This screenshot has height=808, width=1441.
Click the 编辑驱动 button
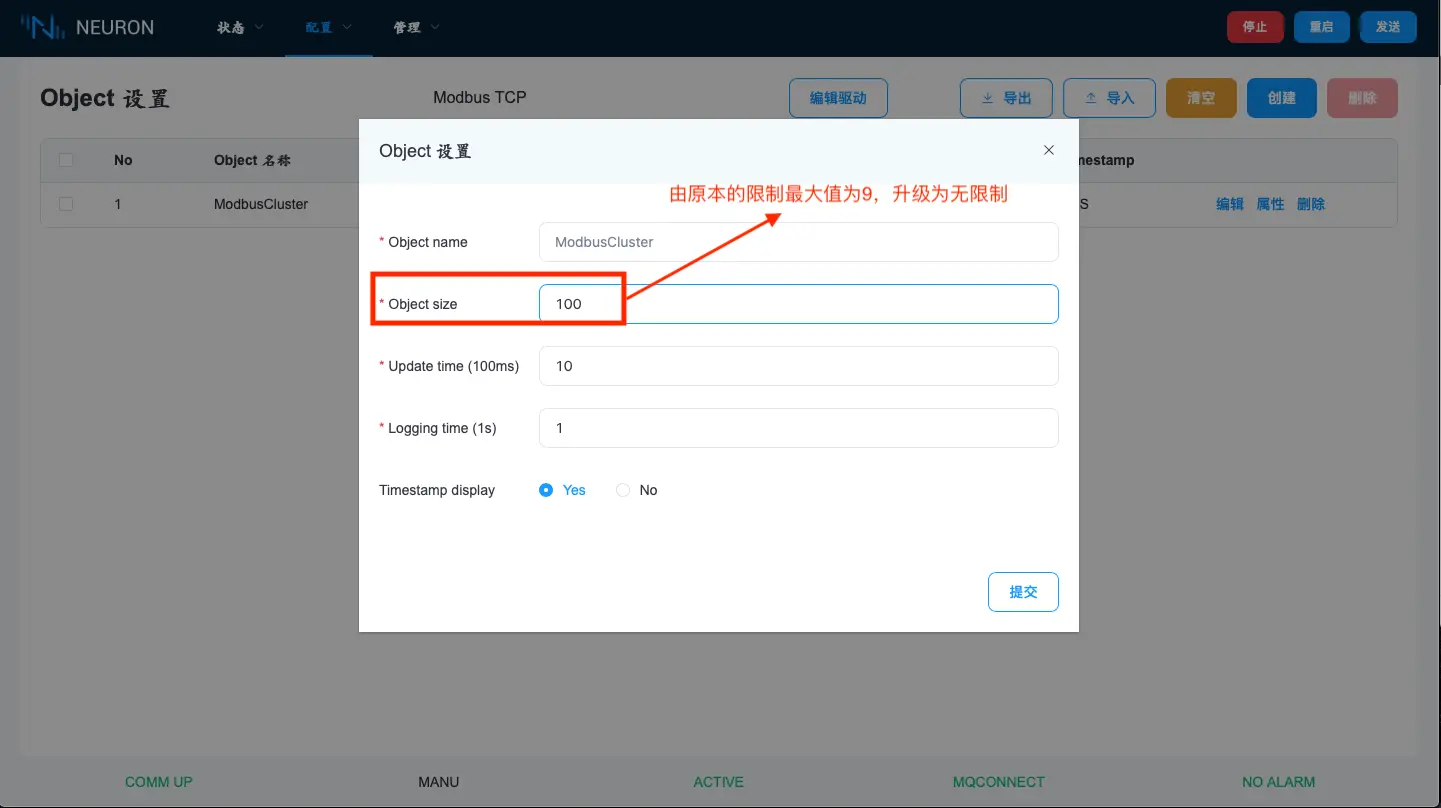(x=838, y=98)
